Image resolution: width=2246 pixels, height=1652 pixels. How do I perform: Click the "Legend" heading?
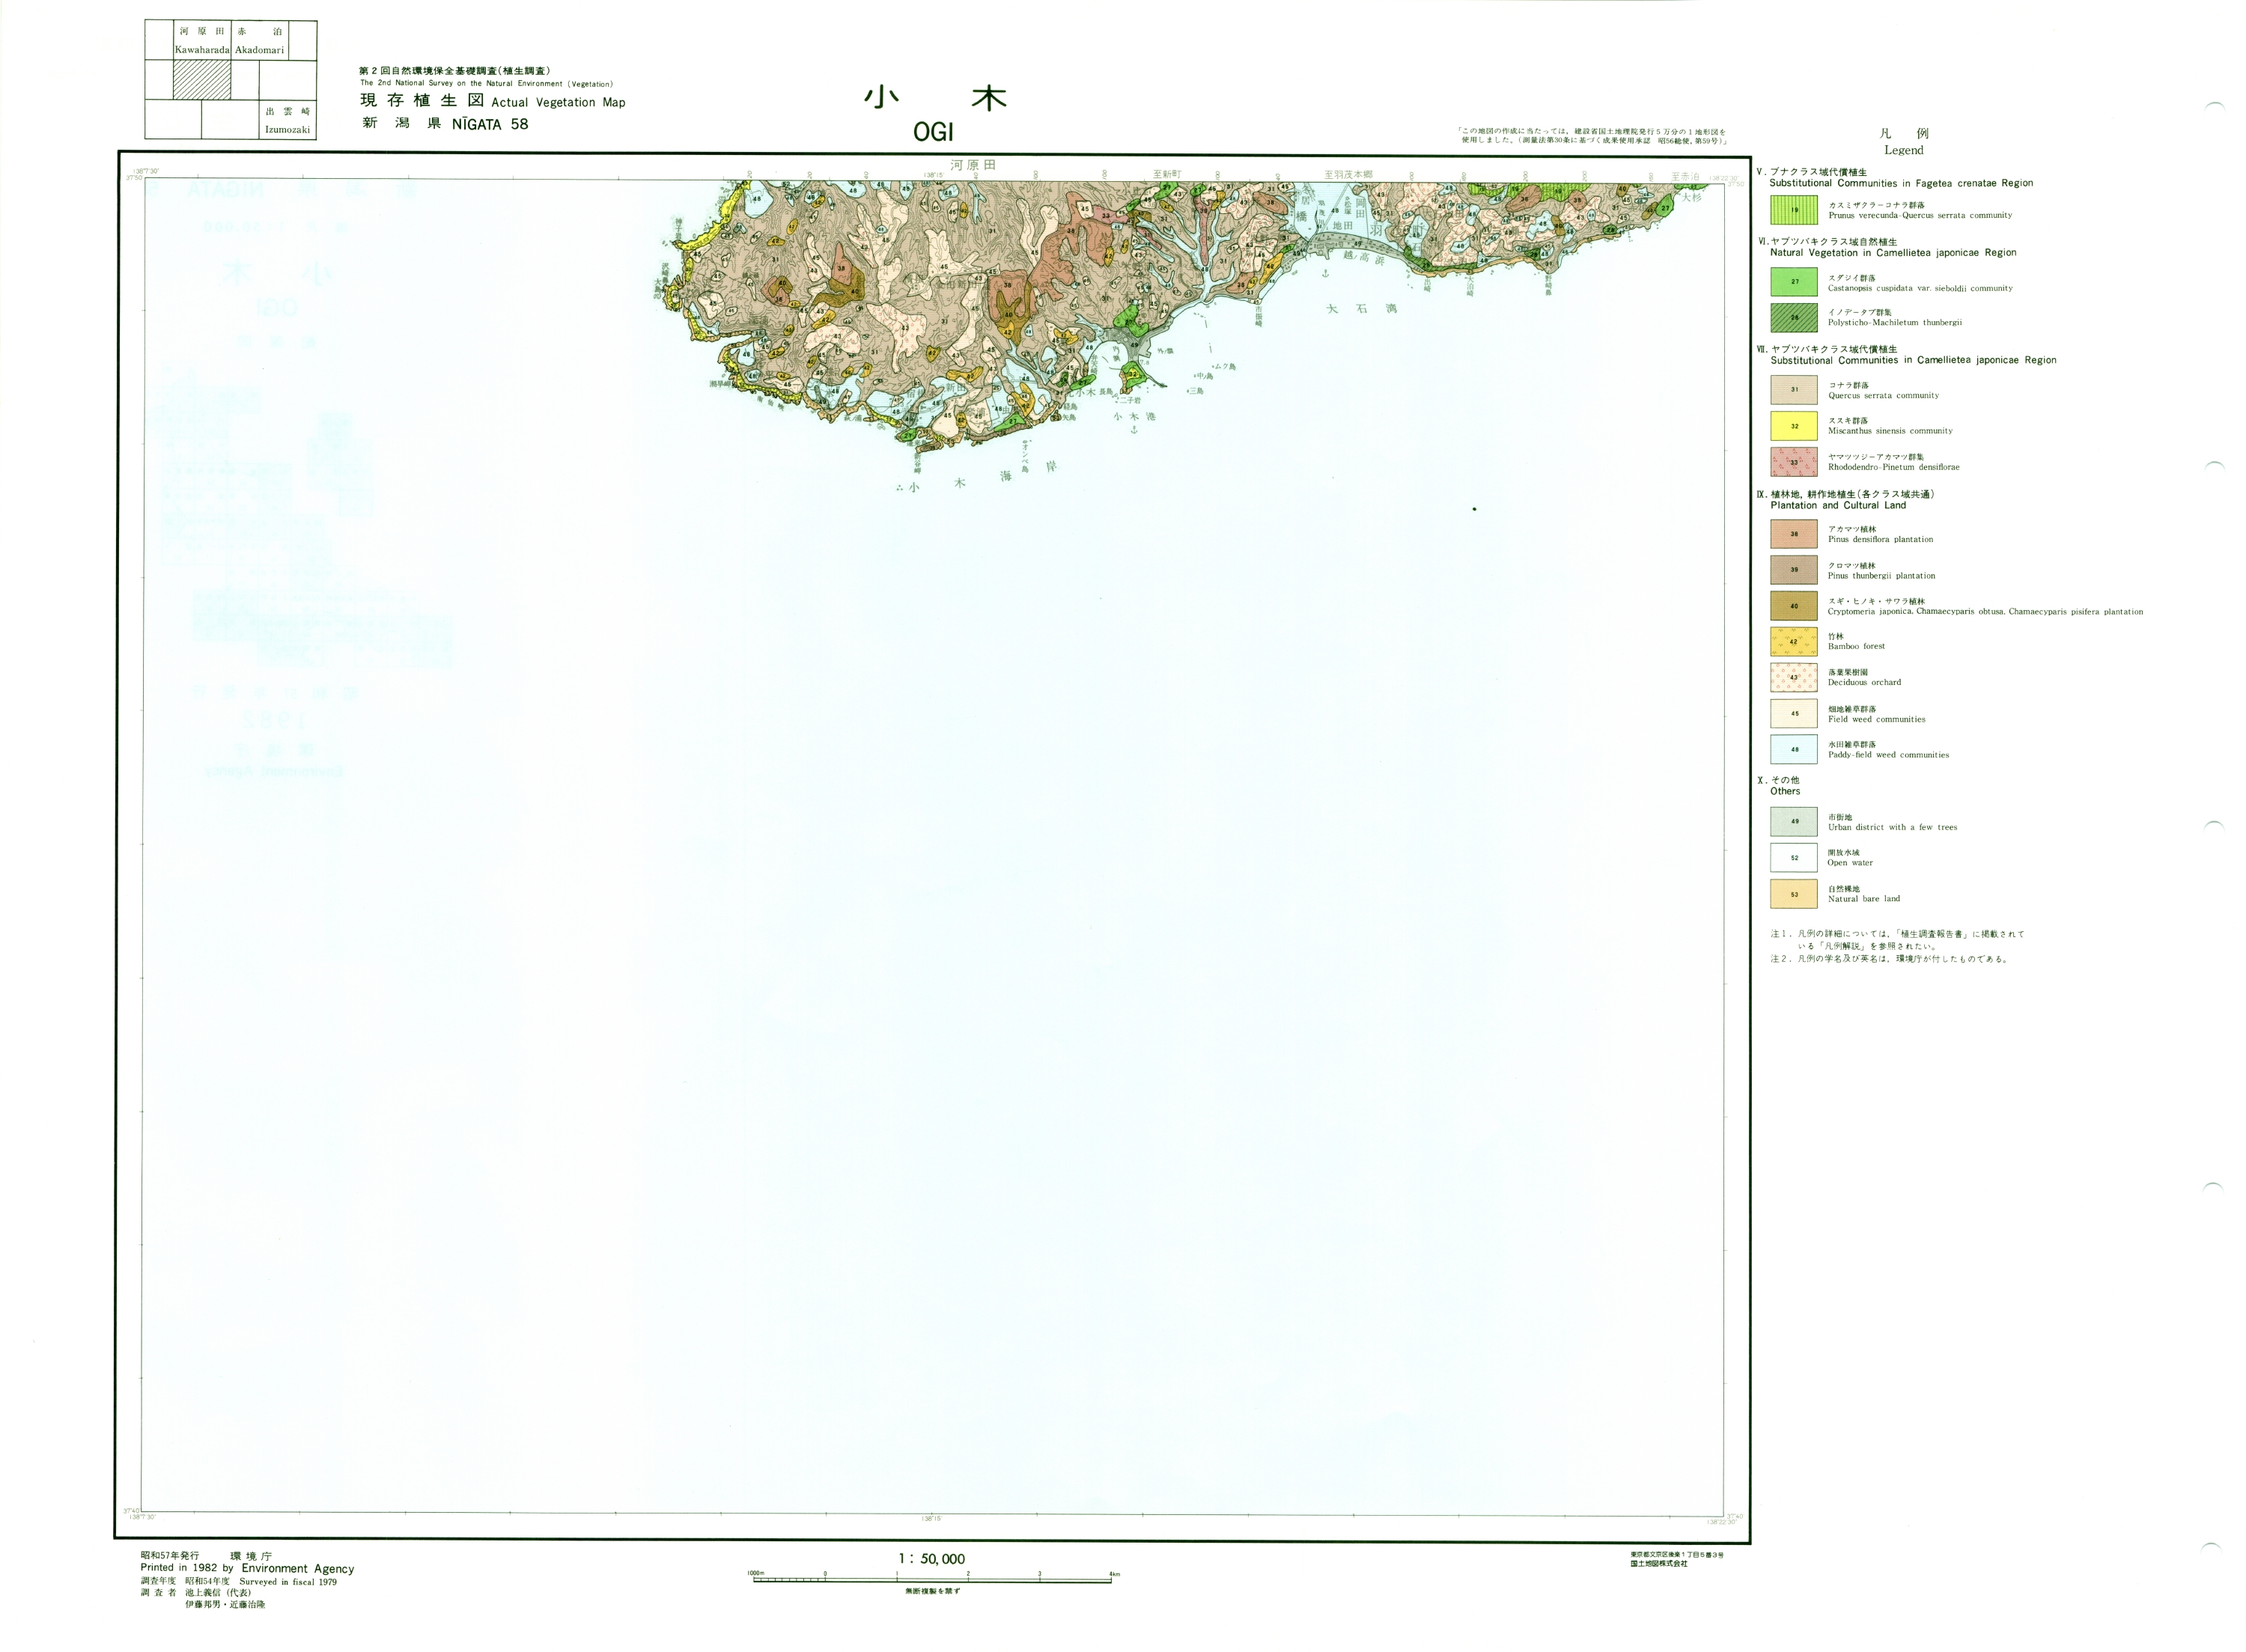point(1903,150)
